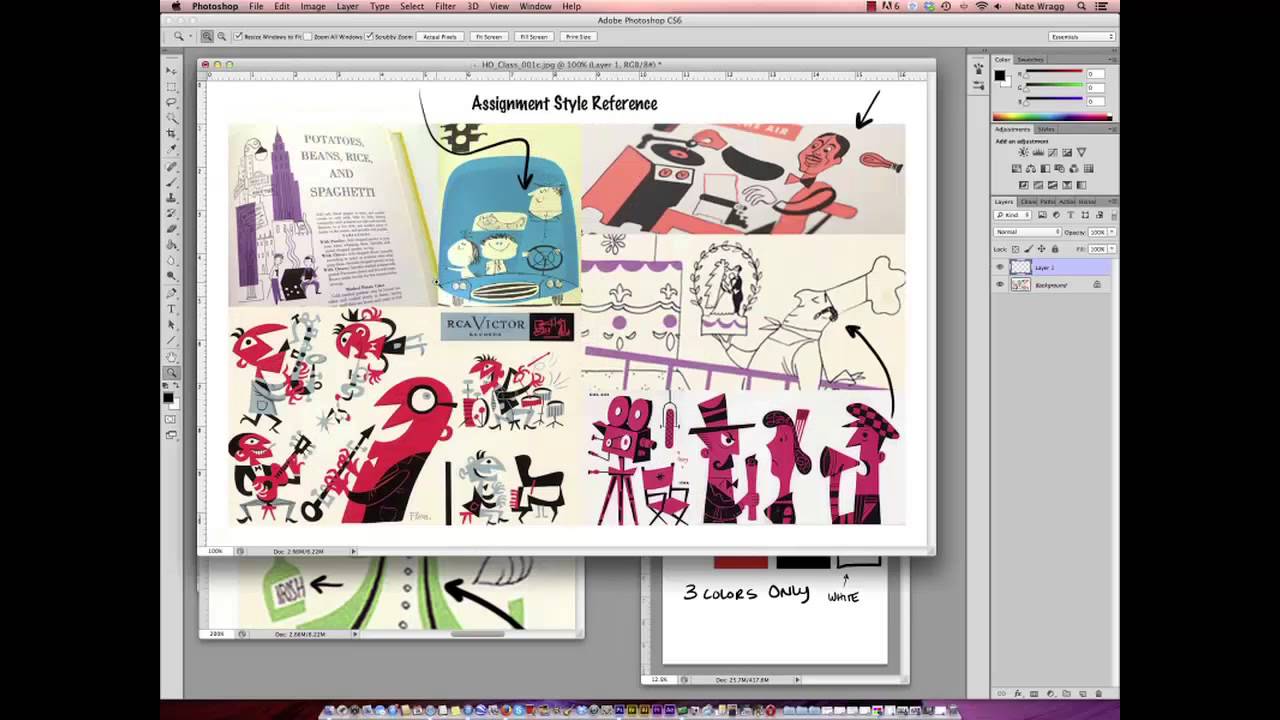1280x720 pixels.
Task: Select the Eyedropper tool
Action: (x=171, y=147)
